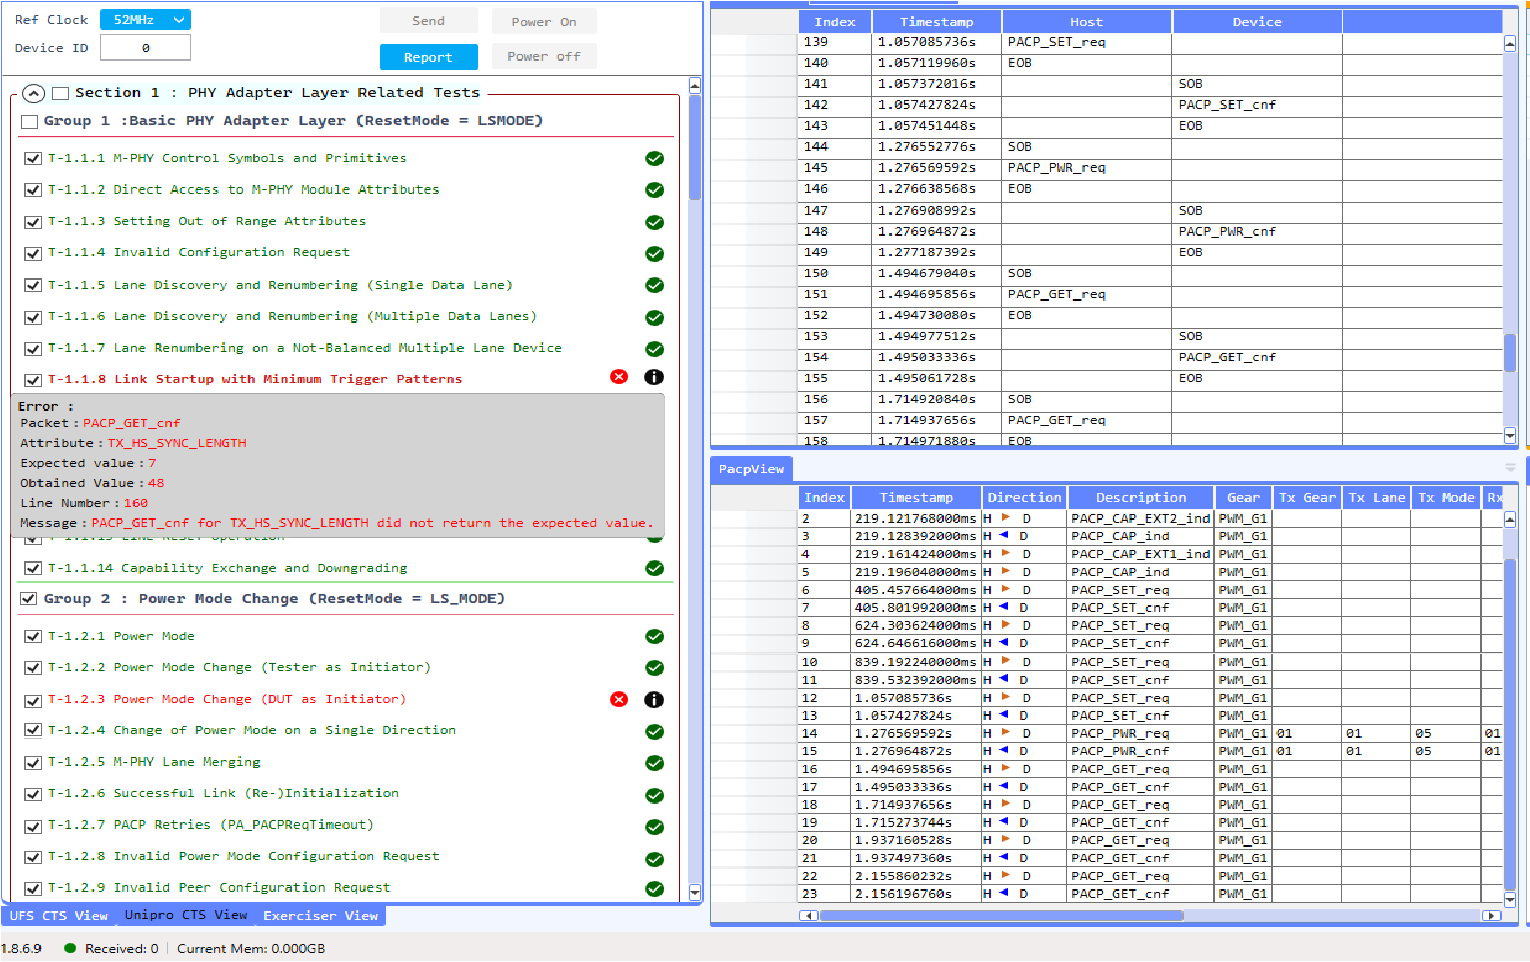Click the orange direction arrow for PACP_PWR_req row 14

pos(1005,732)
